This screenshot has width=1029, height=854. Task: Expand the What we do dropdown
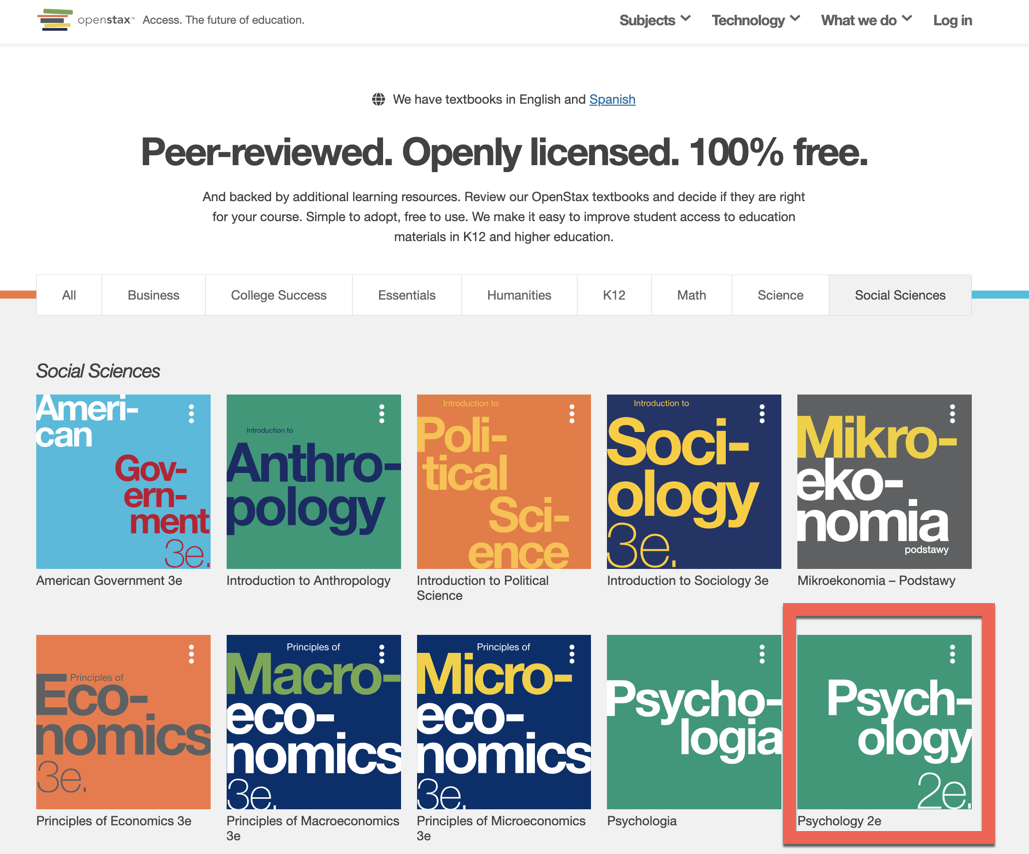point(865,19)
